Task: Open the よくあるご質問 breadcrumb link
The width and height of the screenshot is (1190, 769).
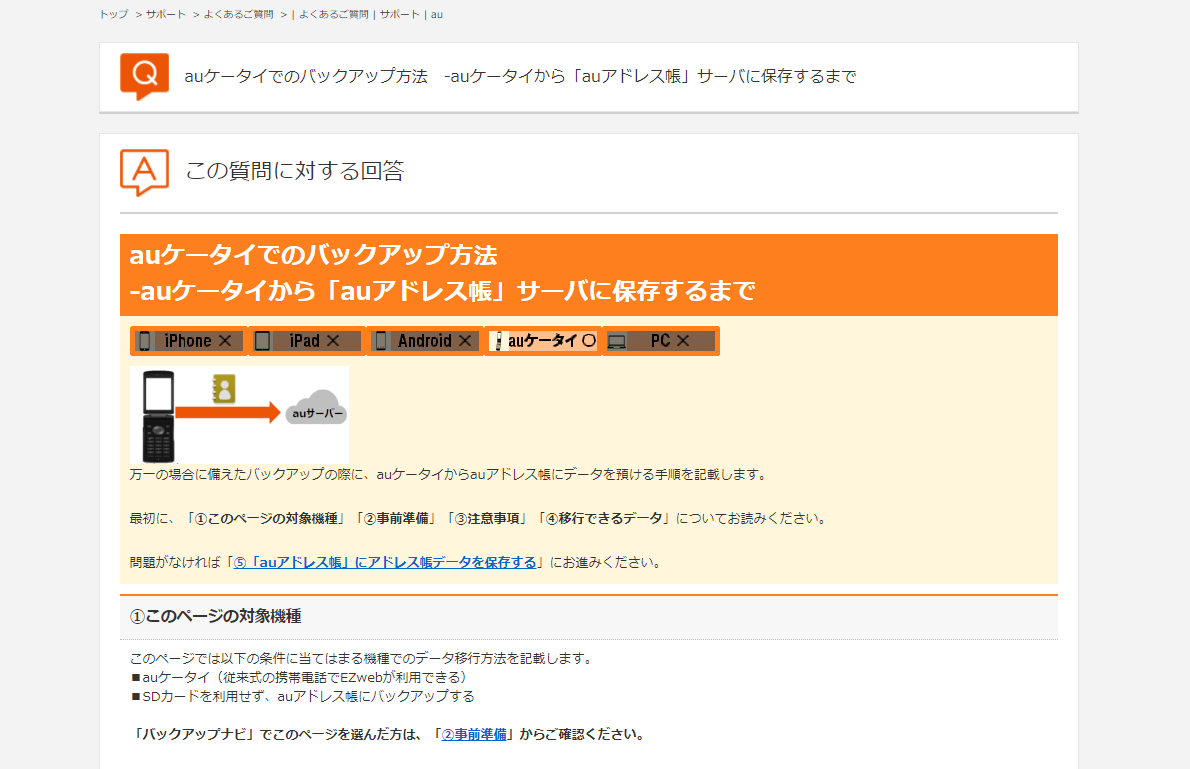Action: tap(238, 14)
